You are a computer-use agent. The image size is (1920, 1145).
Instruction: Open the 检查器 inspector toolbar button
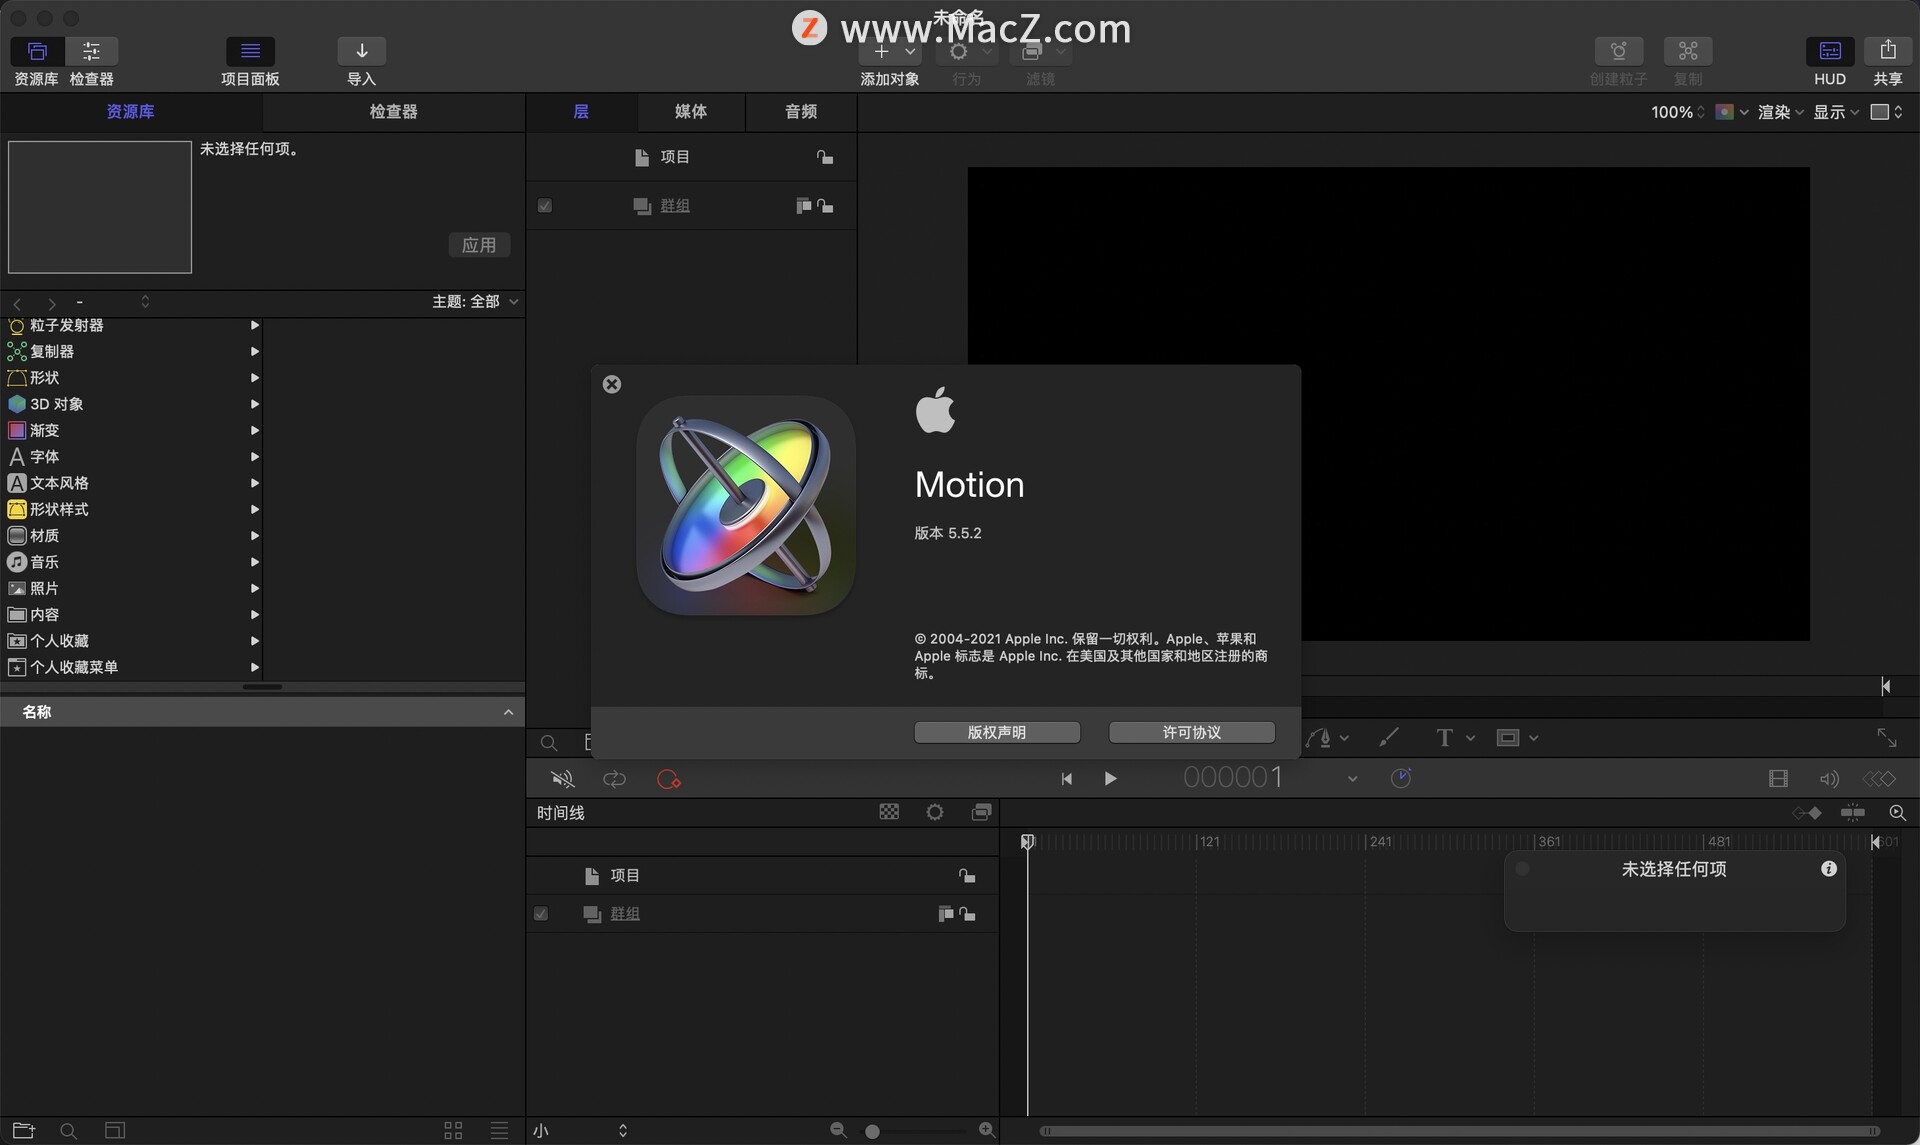tap(91, 51)
